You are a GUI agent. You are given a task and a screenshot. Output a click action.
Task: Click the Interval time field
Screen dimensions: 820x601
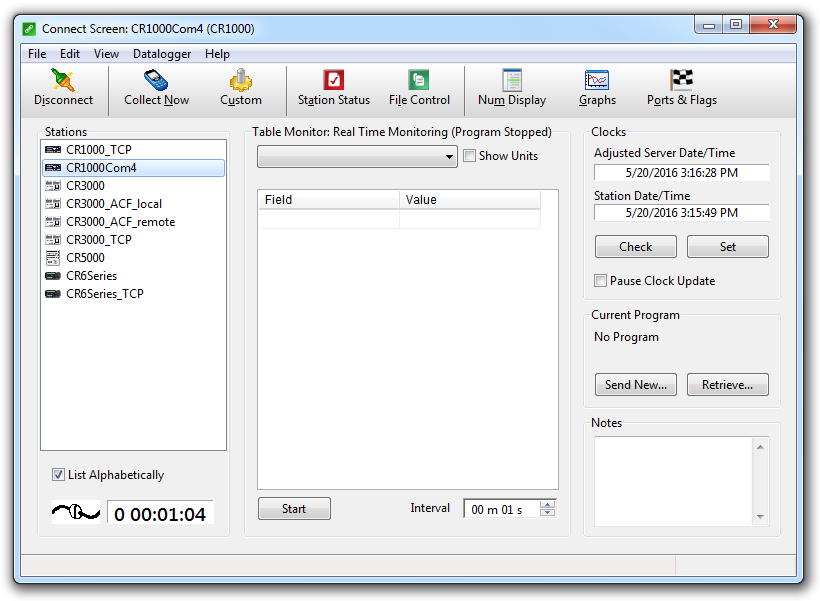(502, 509)
